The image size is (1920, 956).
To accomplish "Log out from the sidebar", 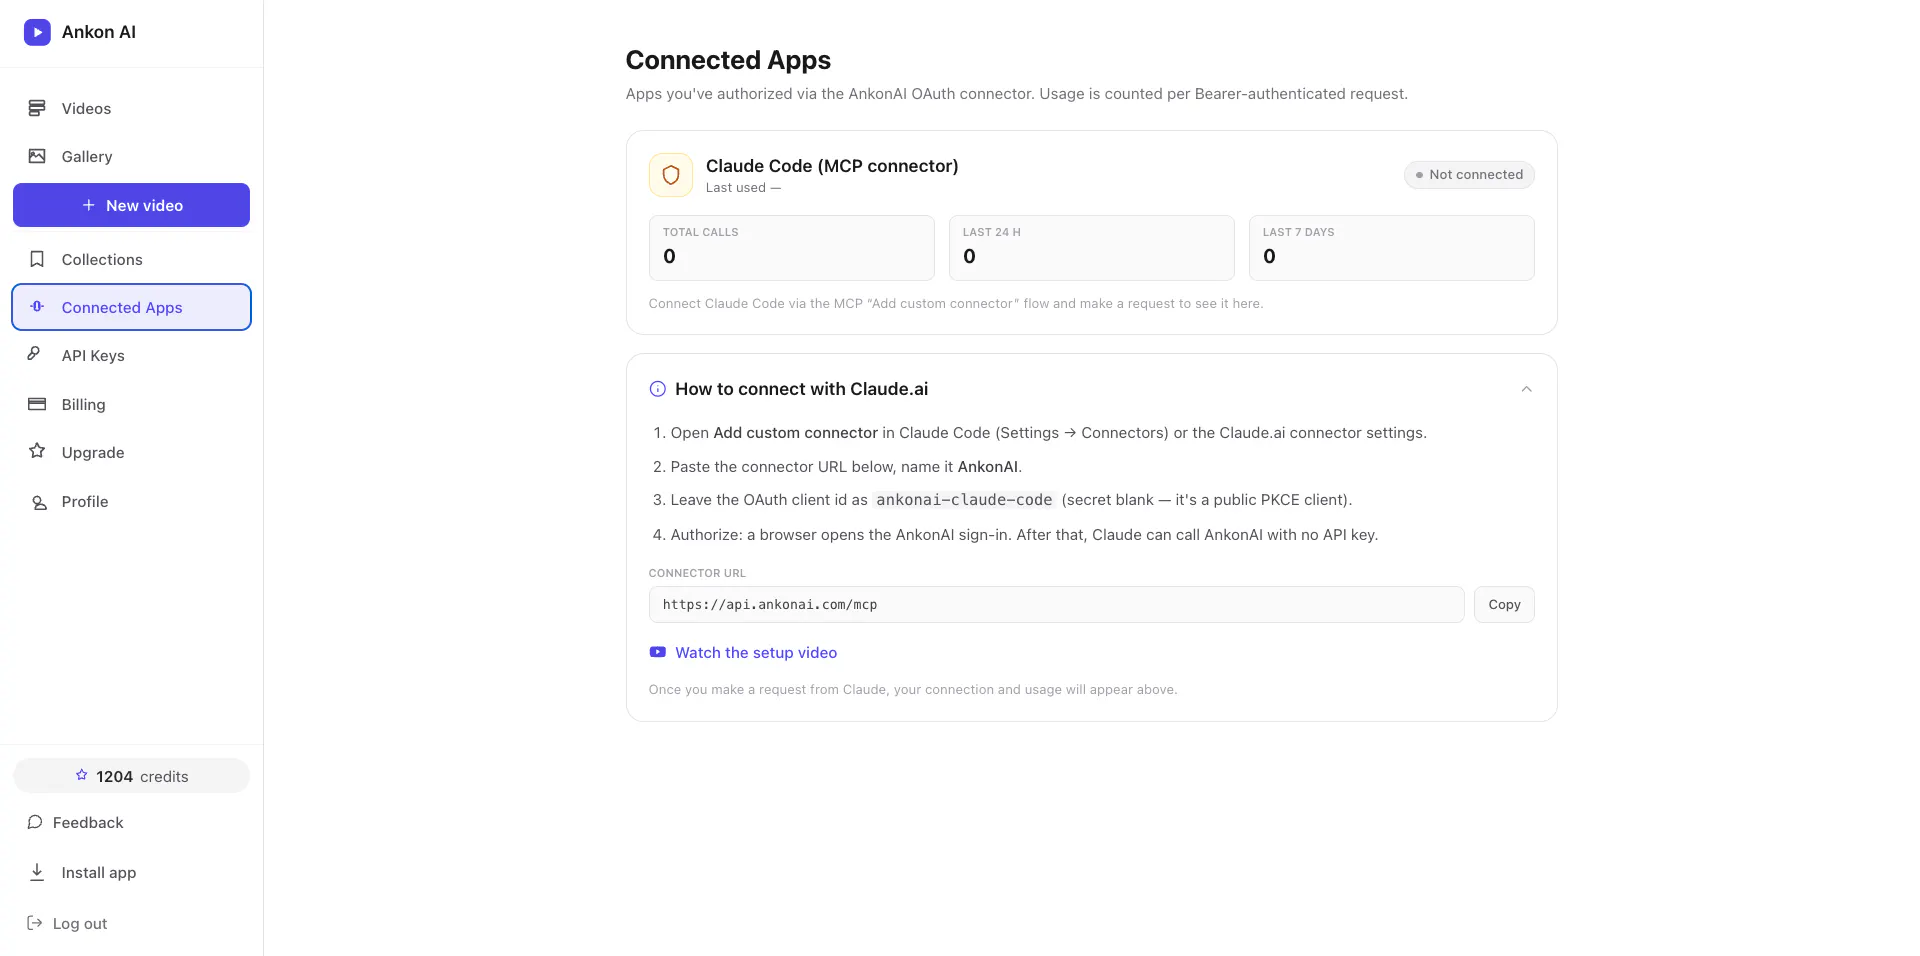I will 67,923.
